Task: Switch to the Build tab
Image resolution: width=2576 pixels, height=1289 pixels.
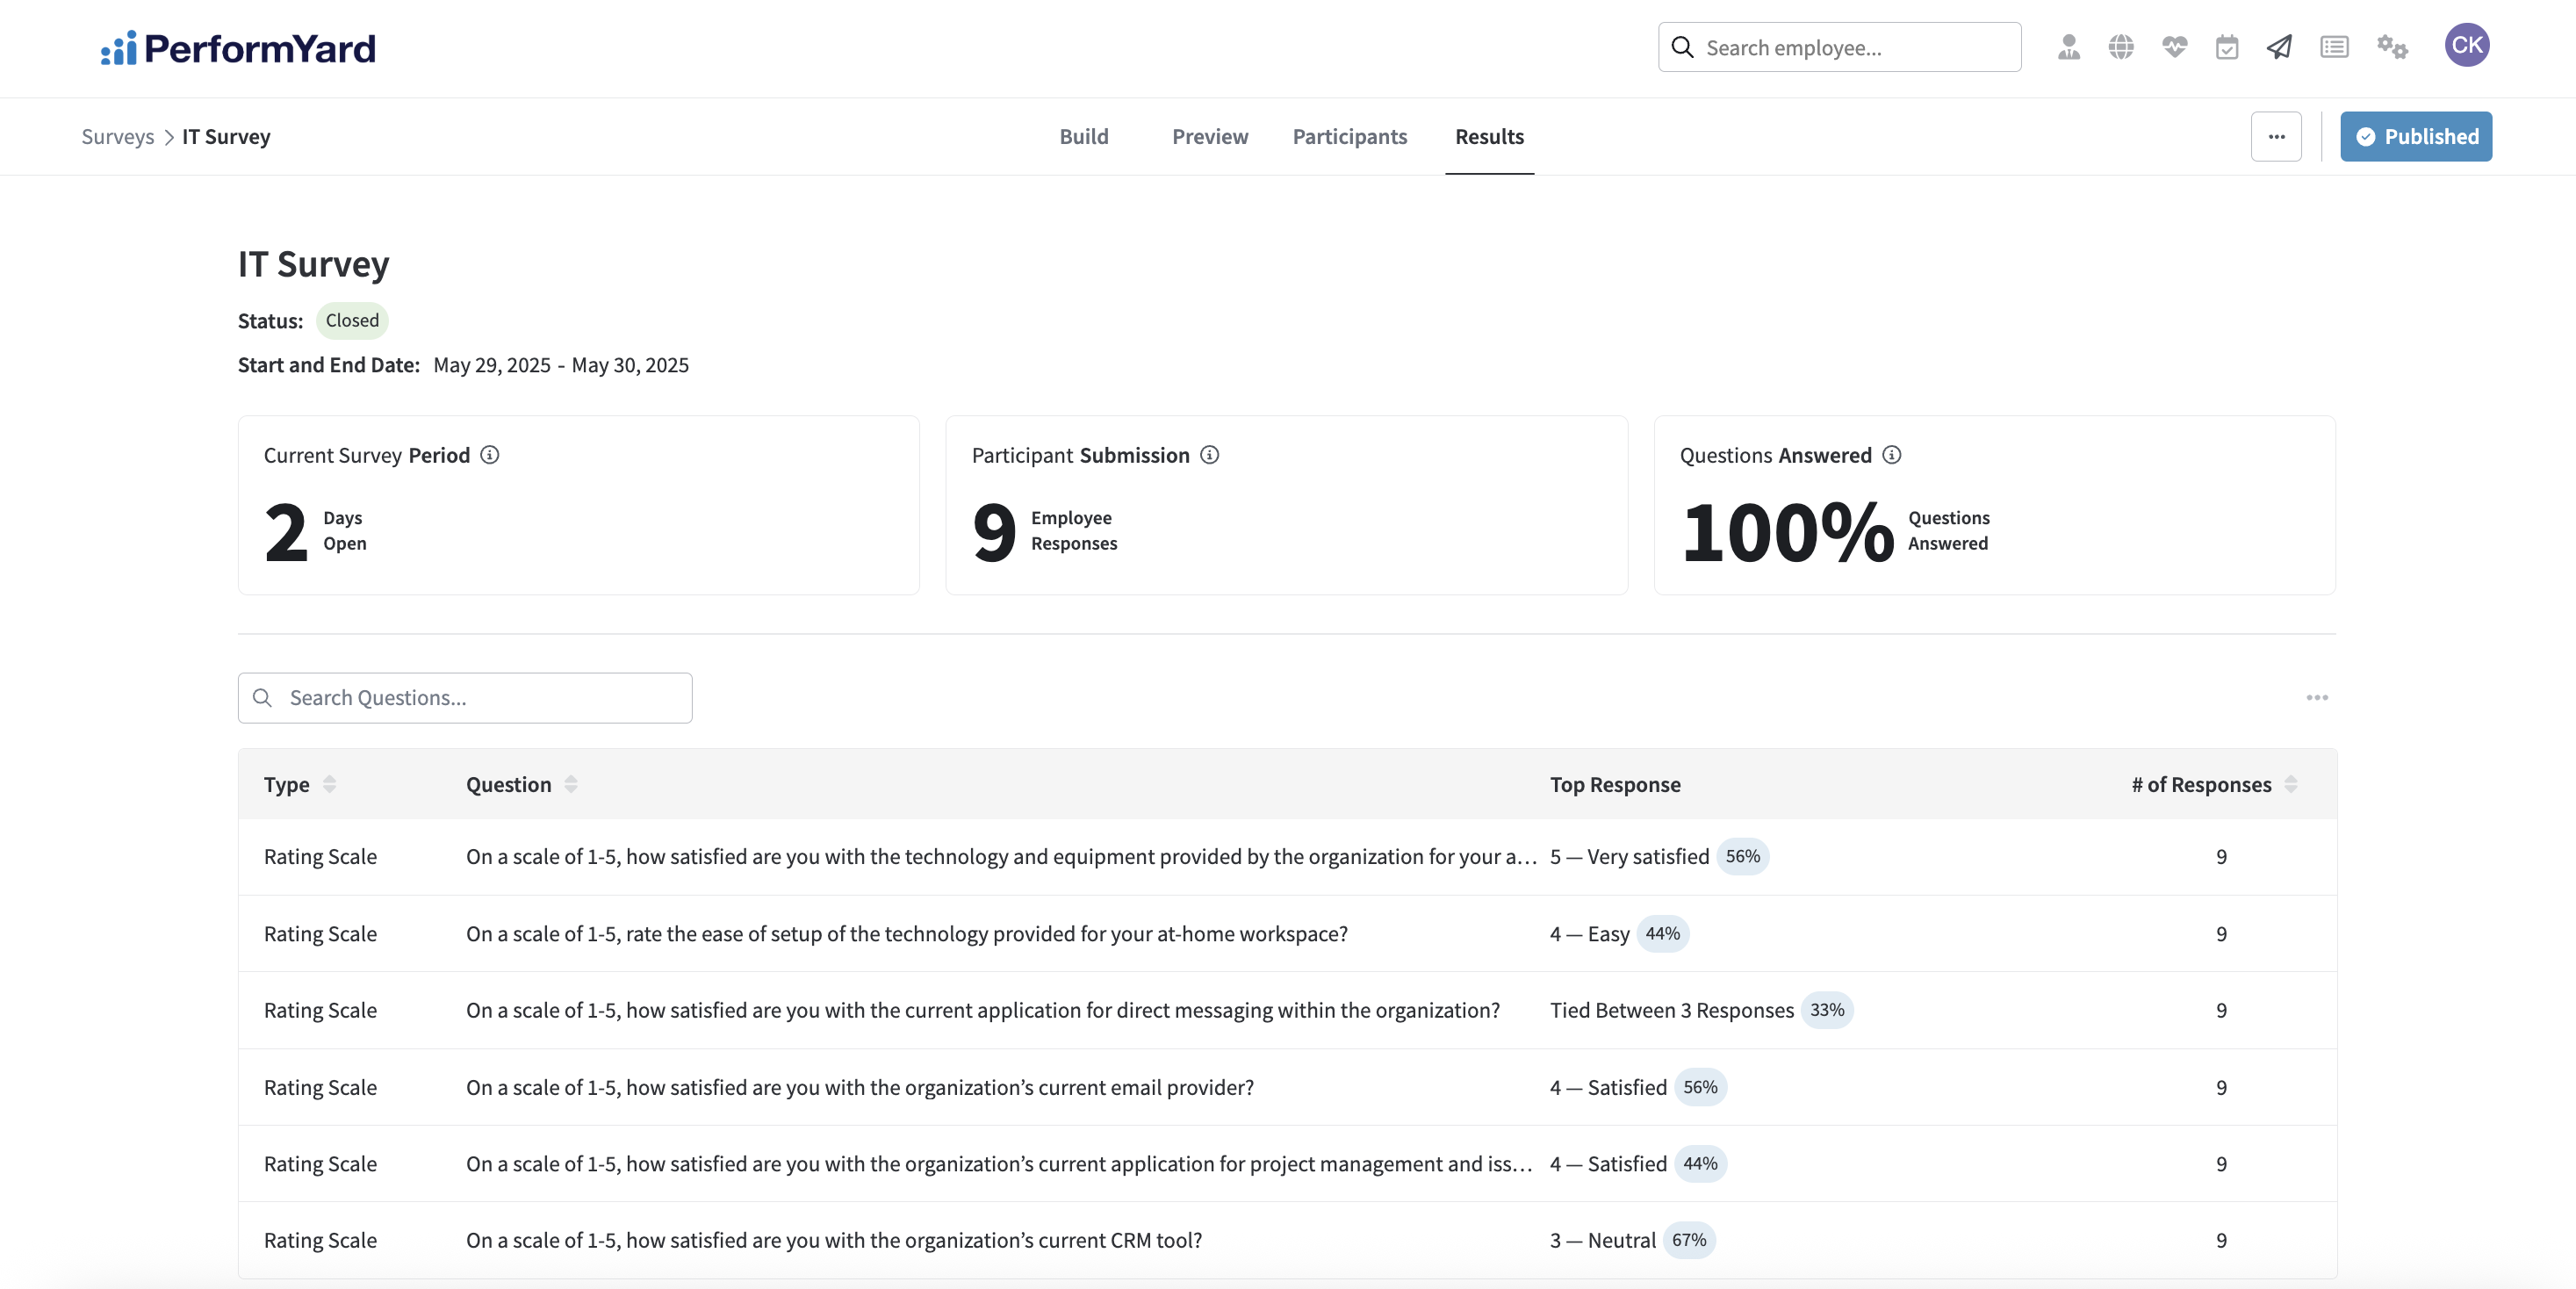Action: 1084,137
